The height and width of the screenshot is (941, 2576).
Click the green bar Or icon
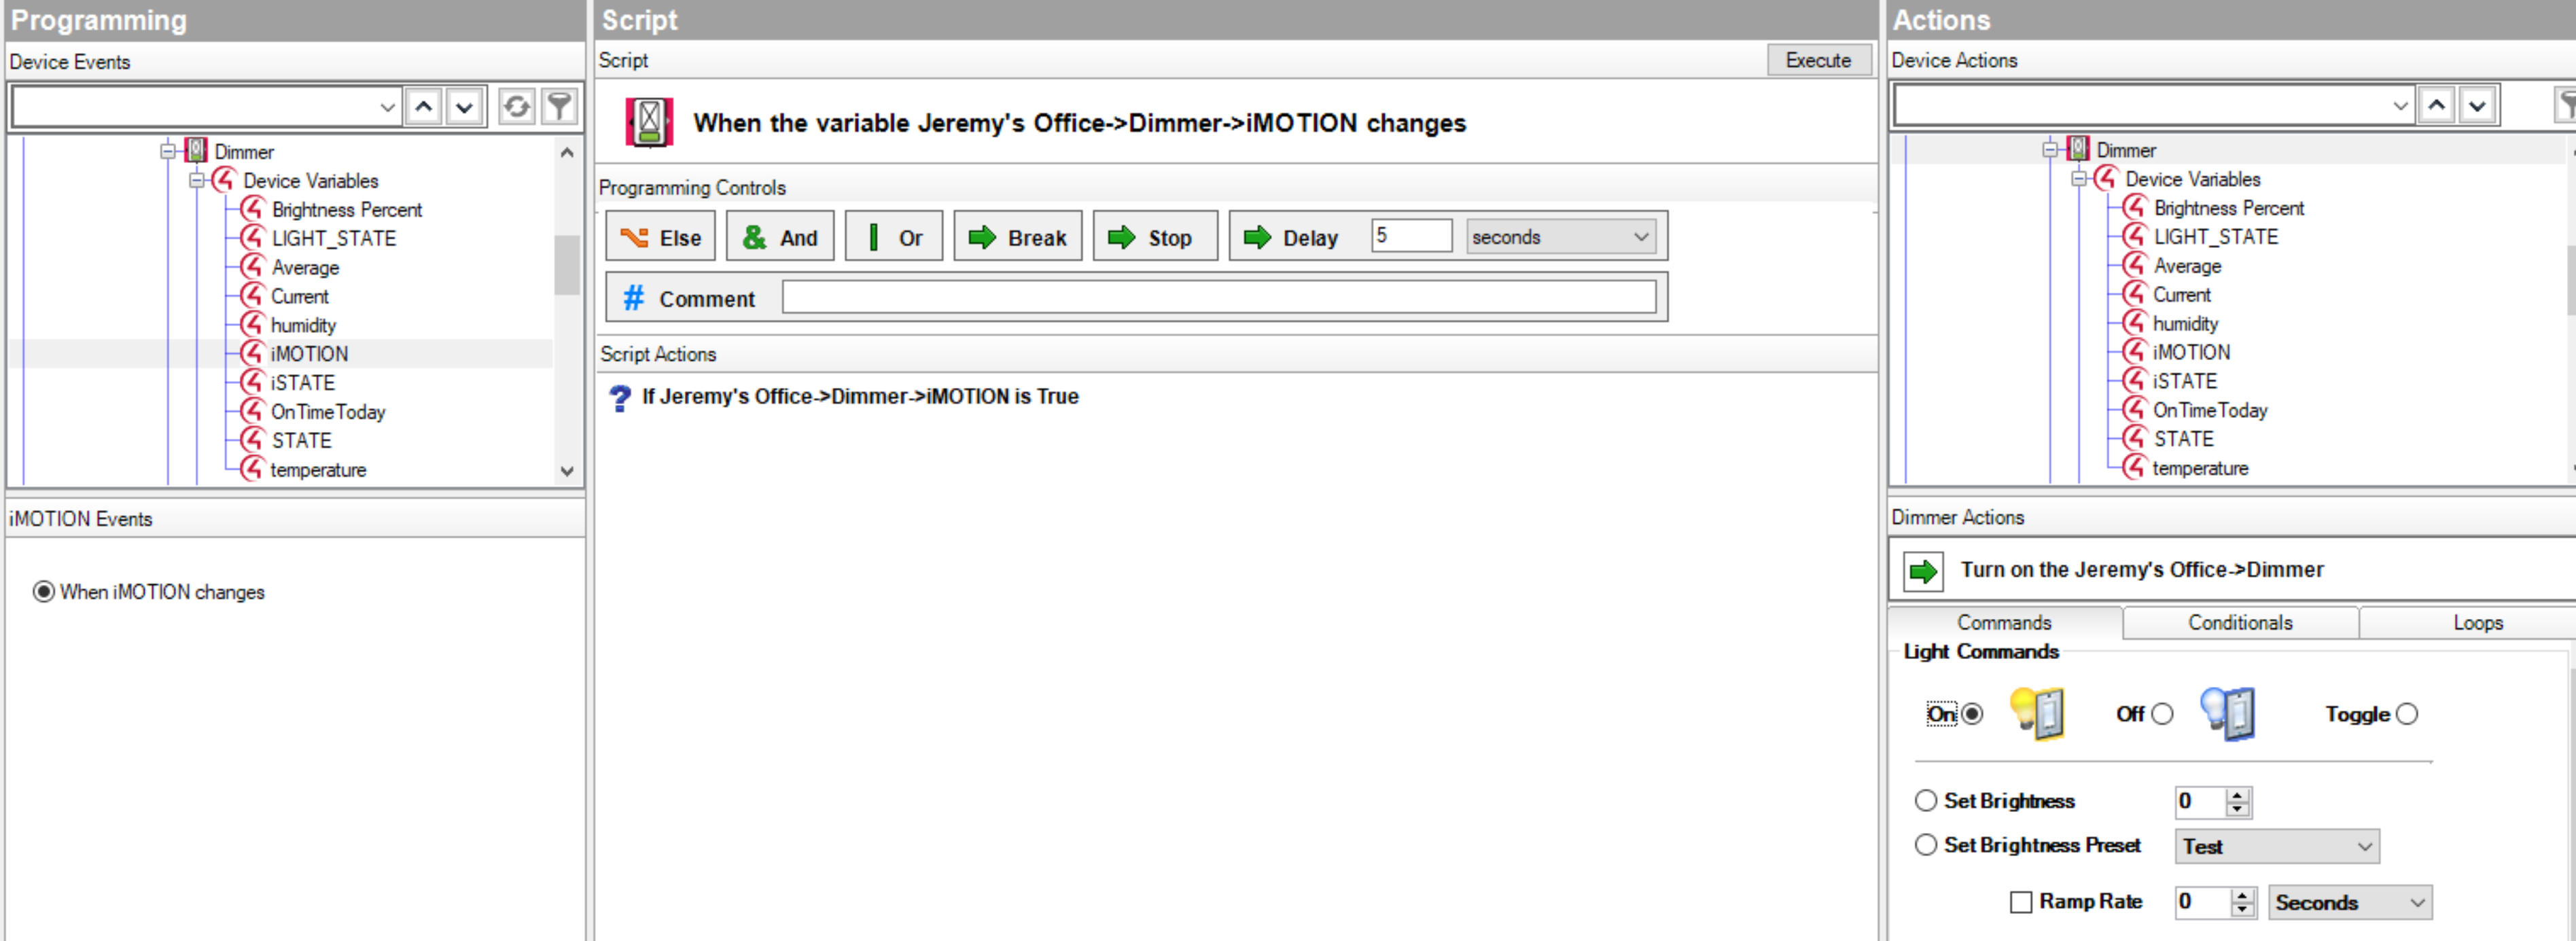tap(873, 237)
